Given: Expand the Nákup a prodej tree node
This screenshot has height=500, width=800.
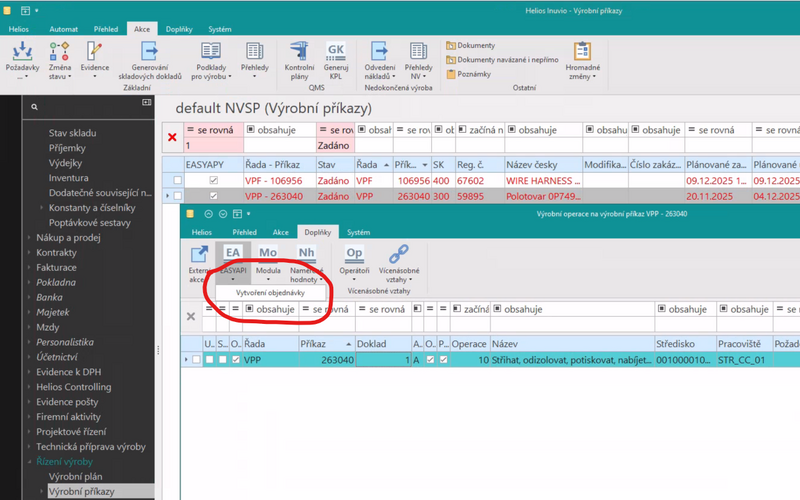Looking at the screenshot, I should [x=29, y=237].
